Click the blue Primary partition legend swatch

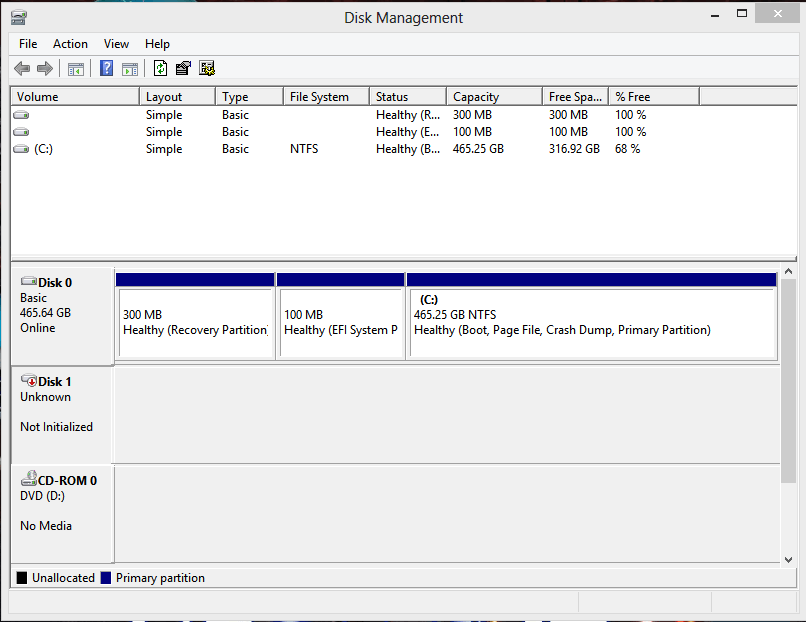click(105, 578)
